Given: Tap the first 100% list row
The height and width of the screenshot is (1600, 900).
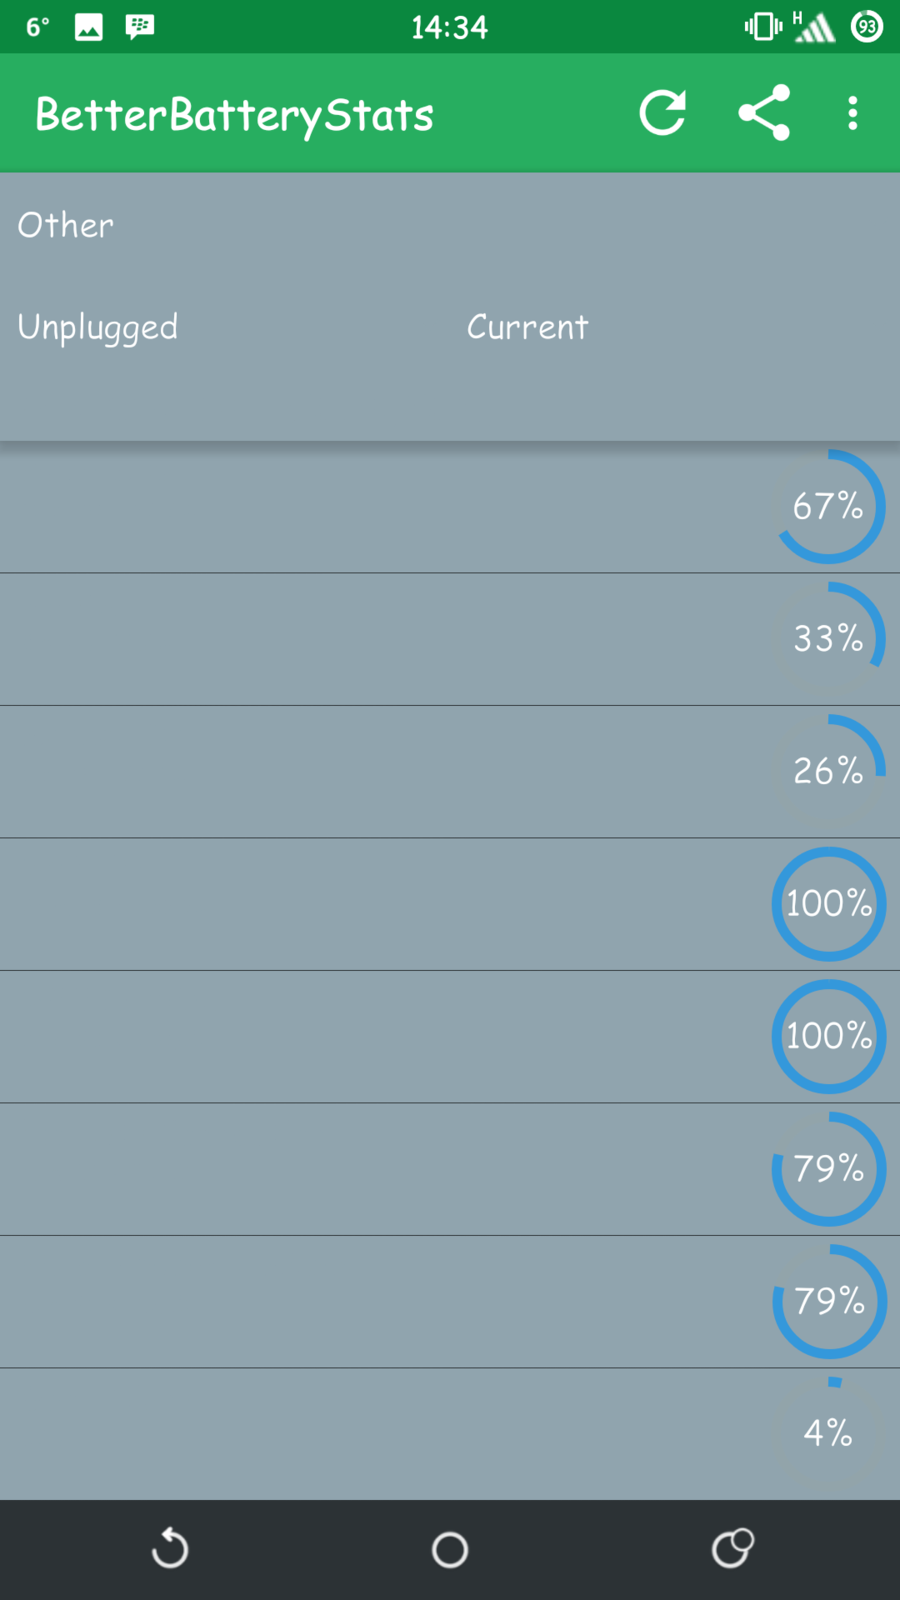Looking at the screenshot, I should coord(450,904).
